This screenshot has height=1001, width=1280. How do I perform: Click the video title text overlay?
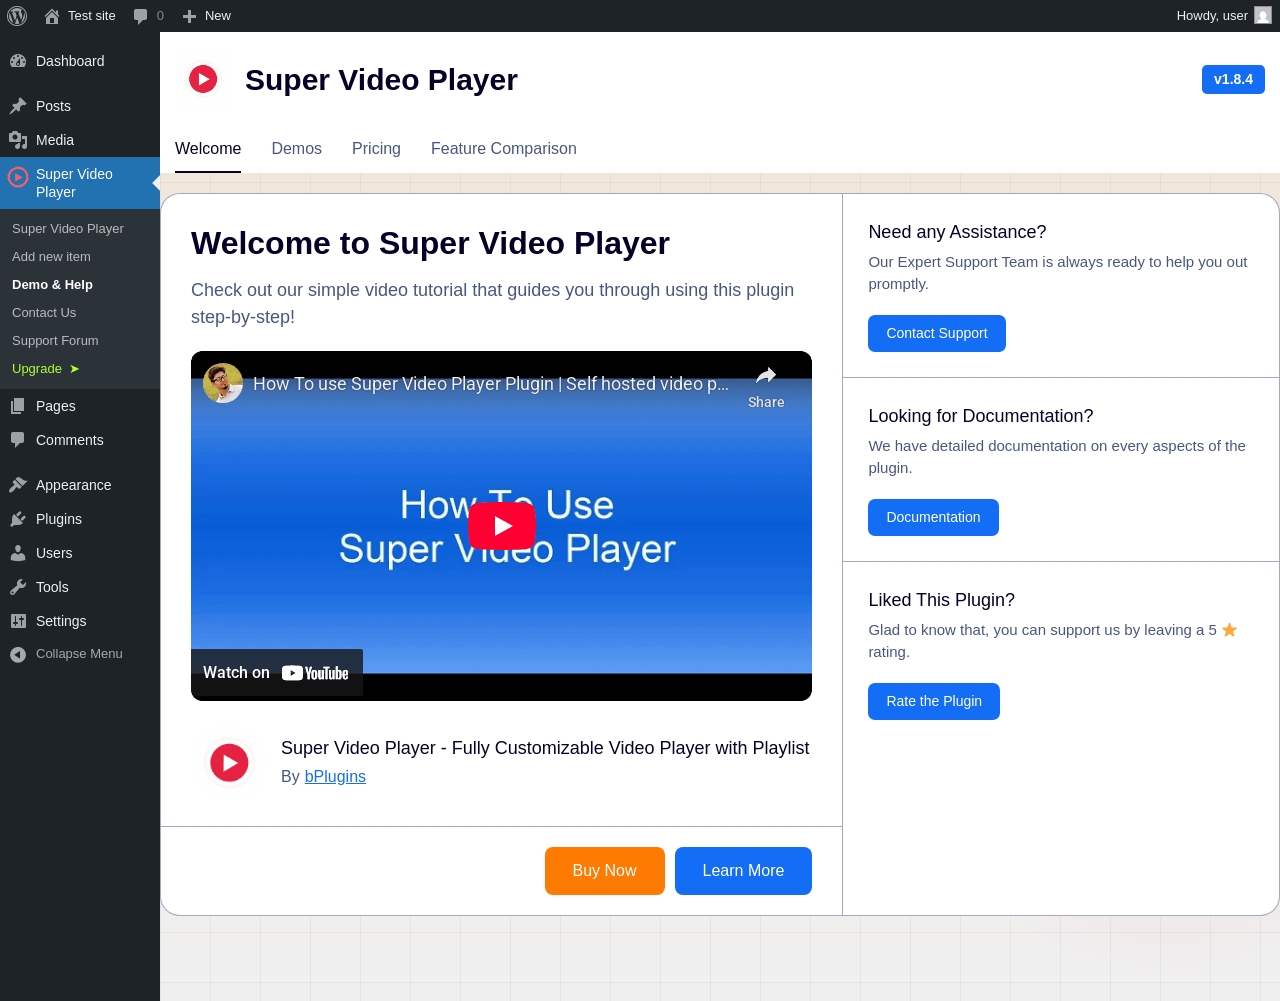(491, 384)
